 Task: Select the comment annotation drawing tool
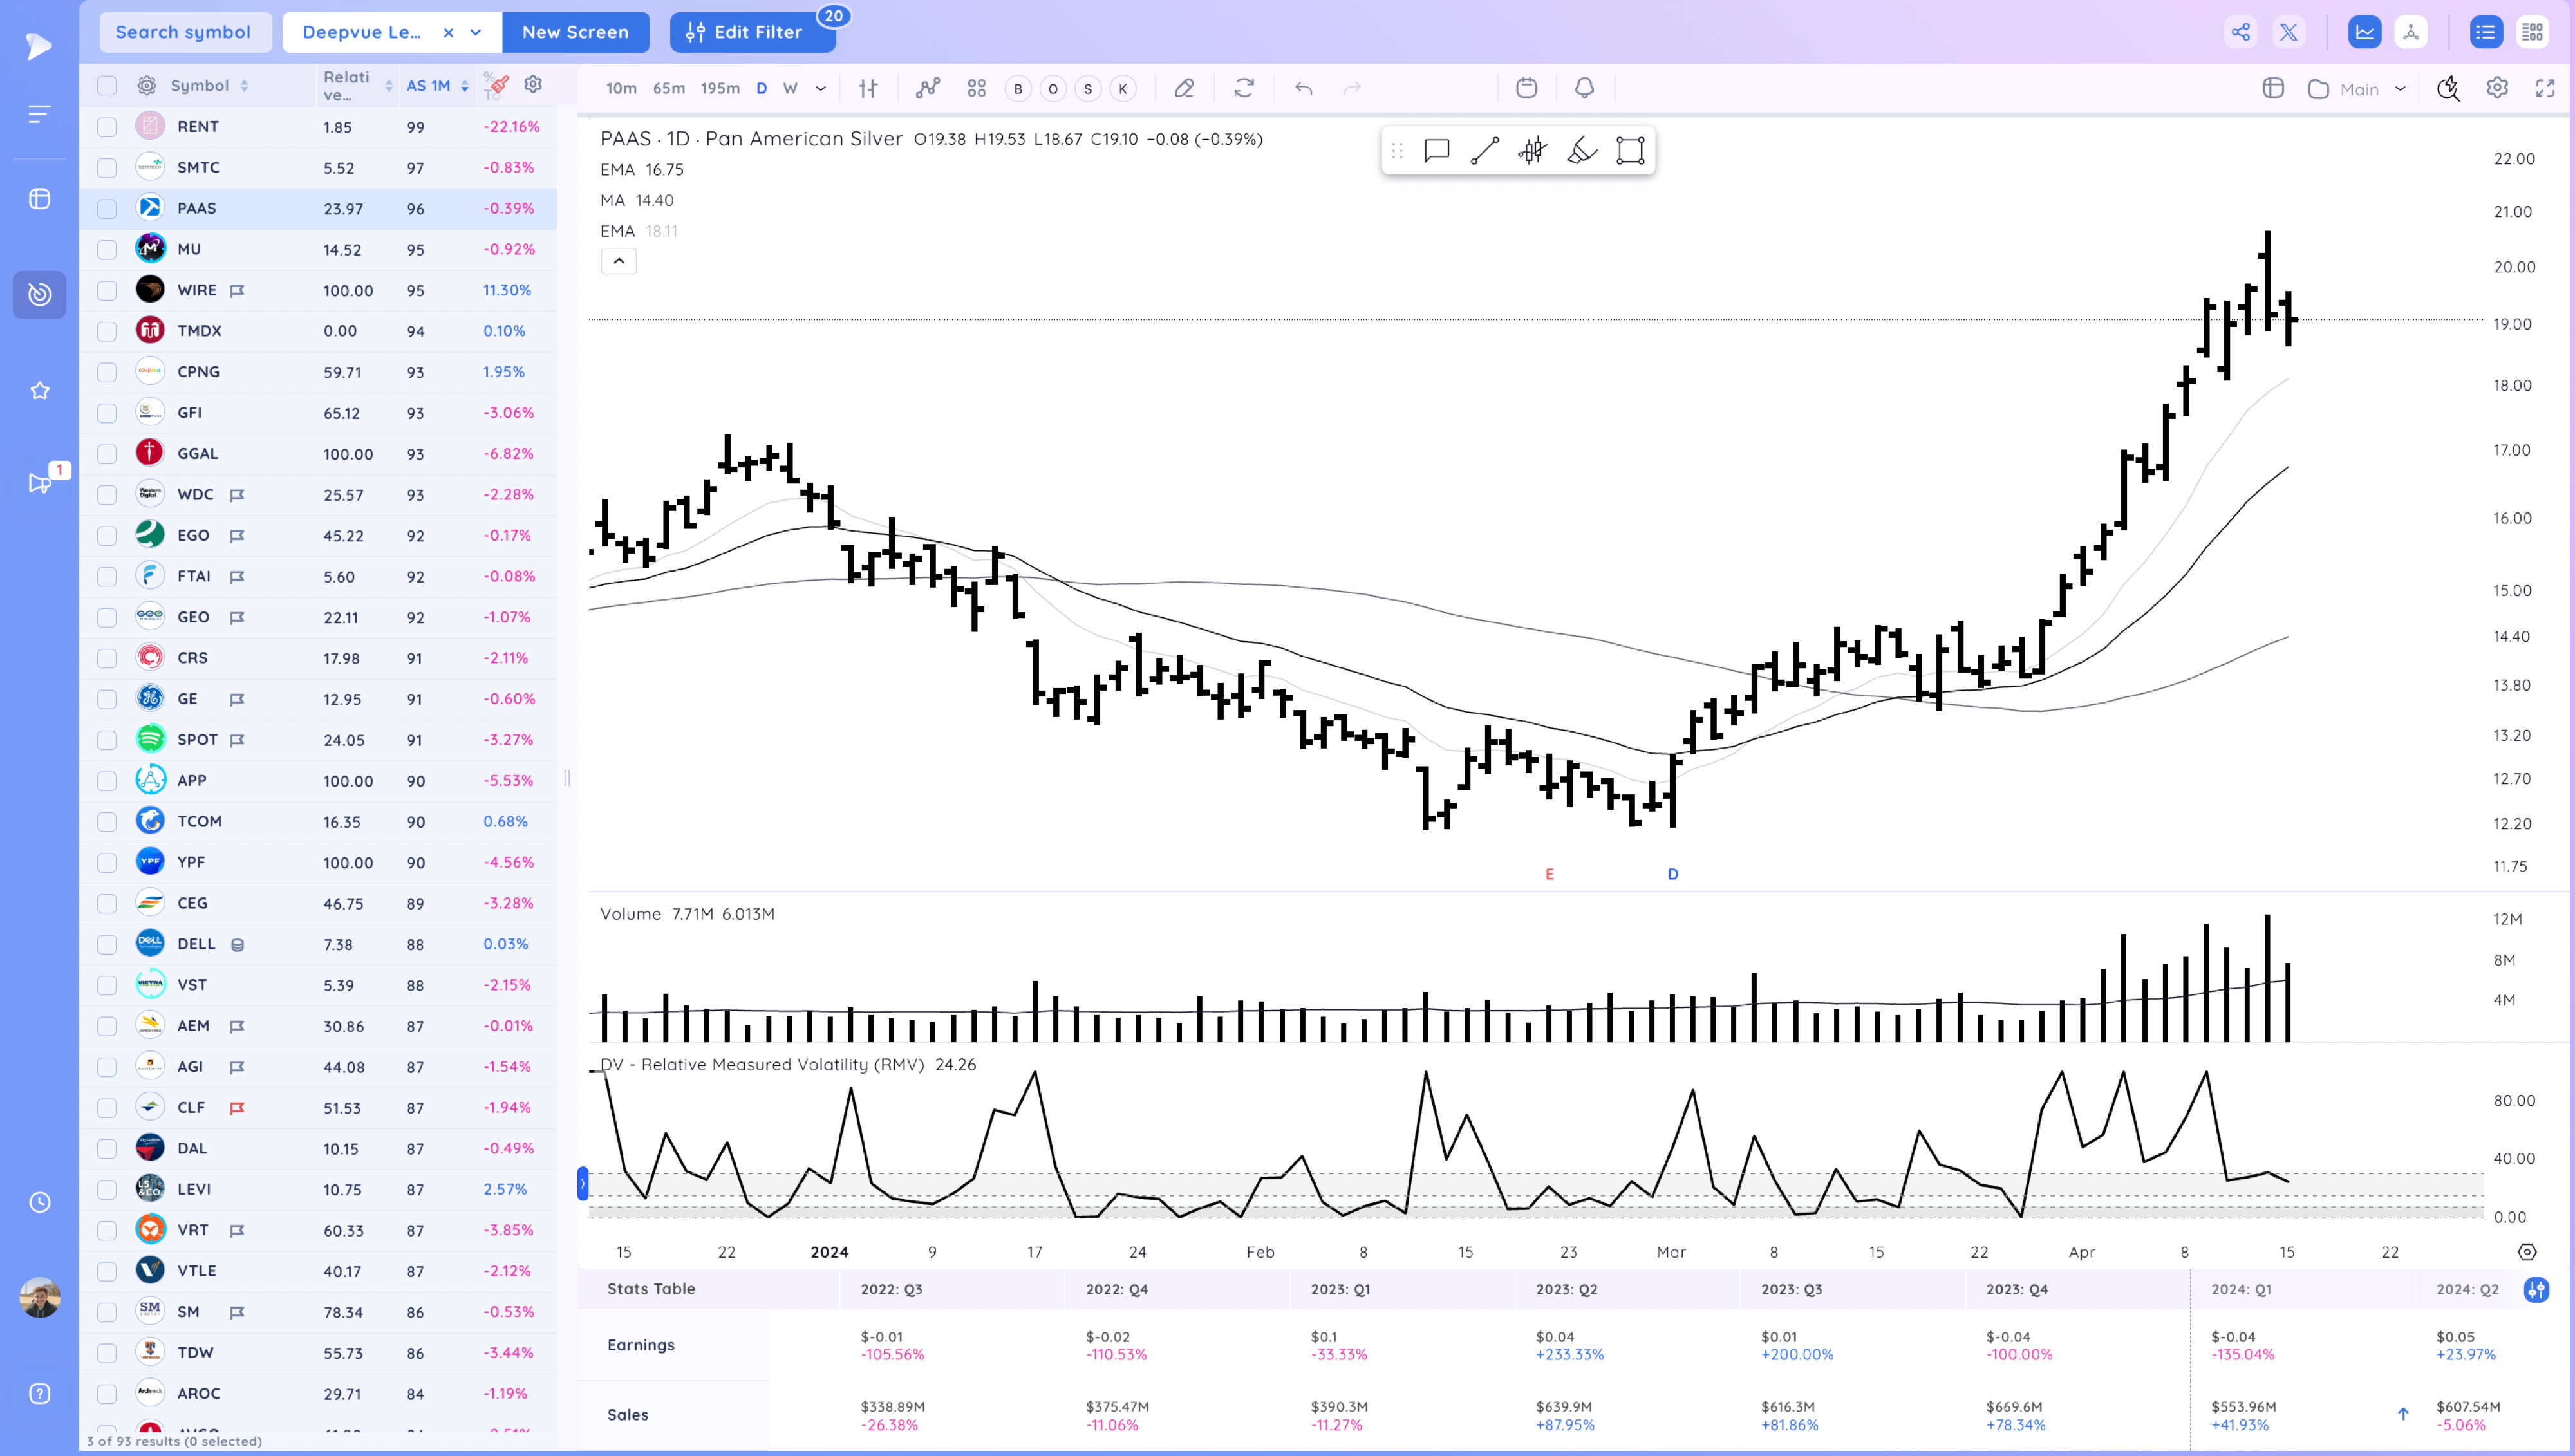(1436, 151)
